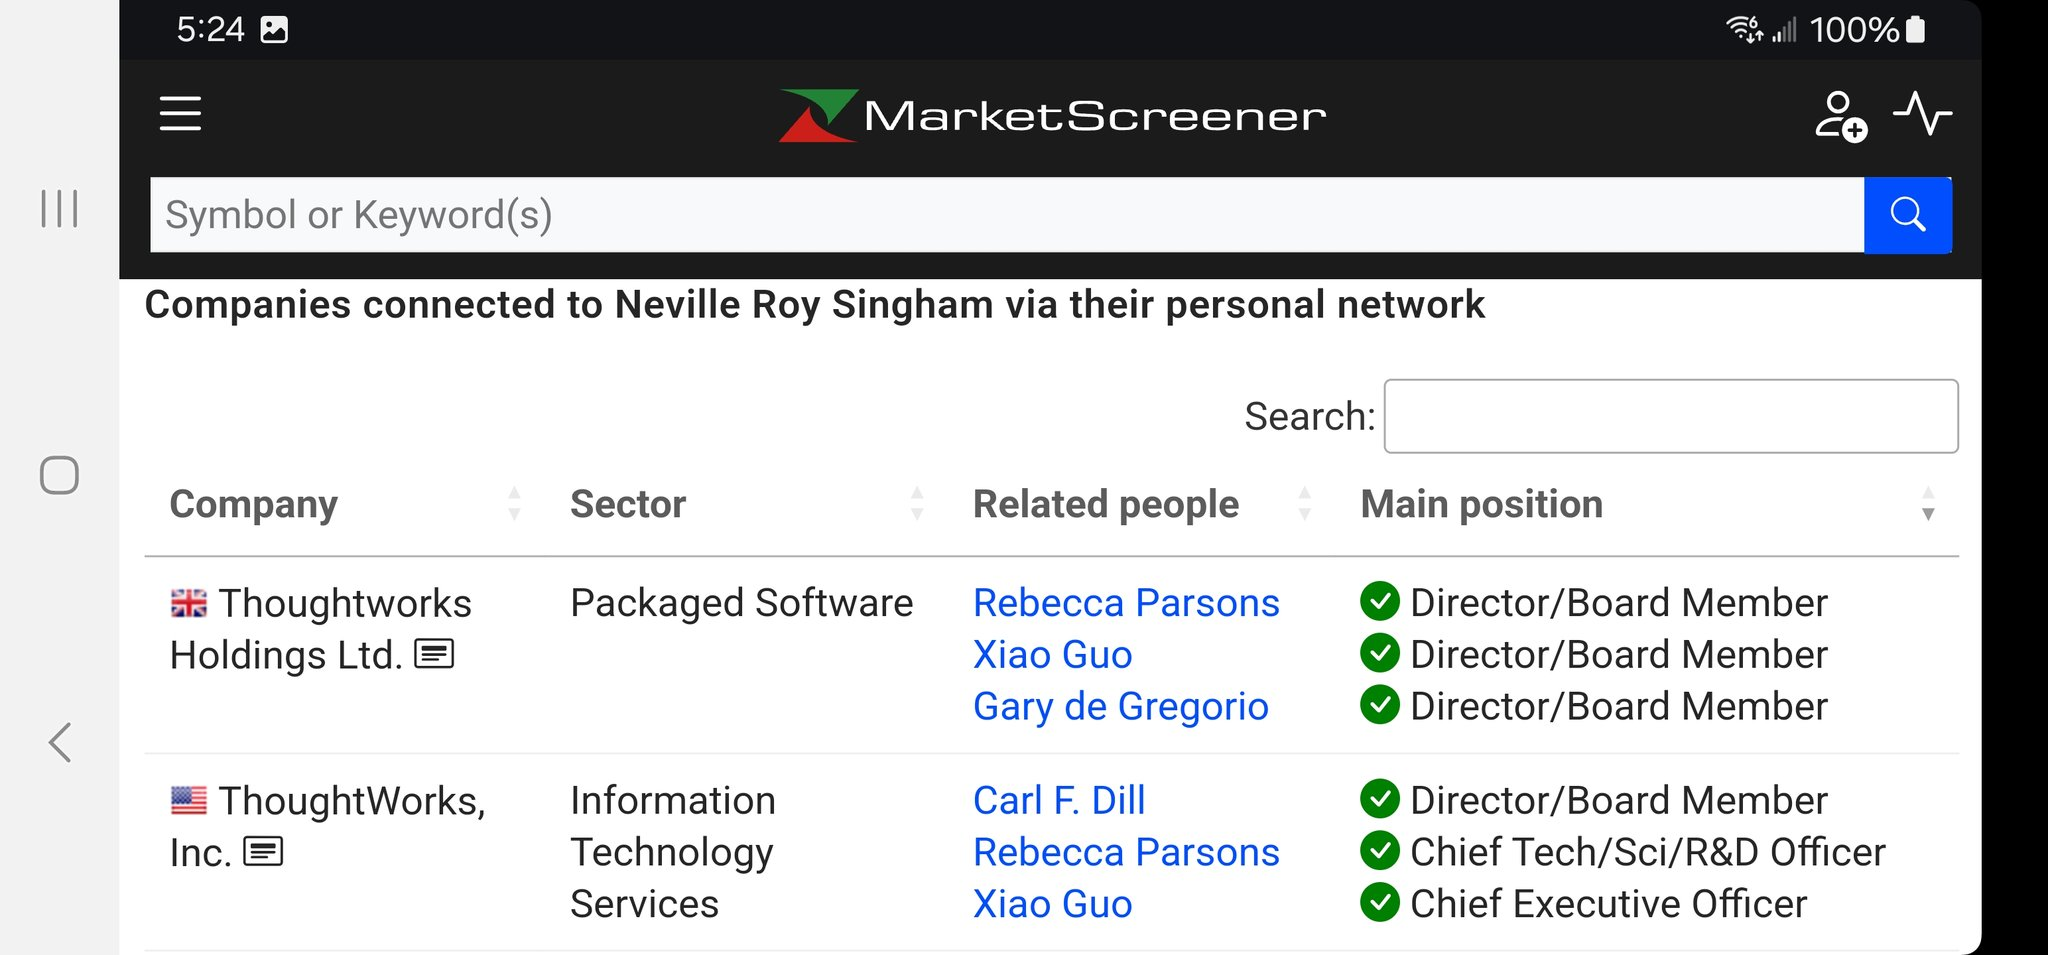2048x955 pixels.
Task: Click the blue search magnifier button
Action: point(1907,215)
